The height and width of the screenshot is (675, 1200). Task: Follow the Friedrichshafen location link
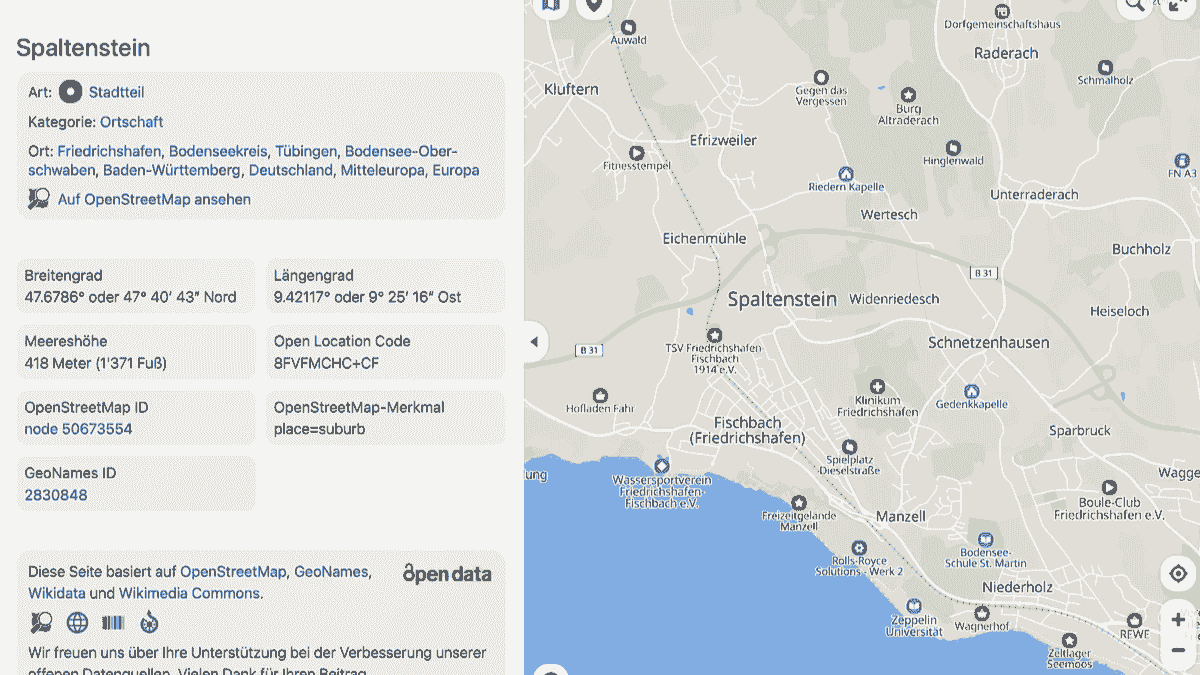pos(109,151)
